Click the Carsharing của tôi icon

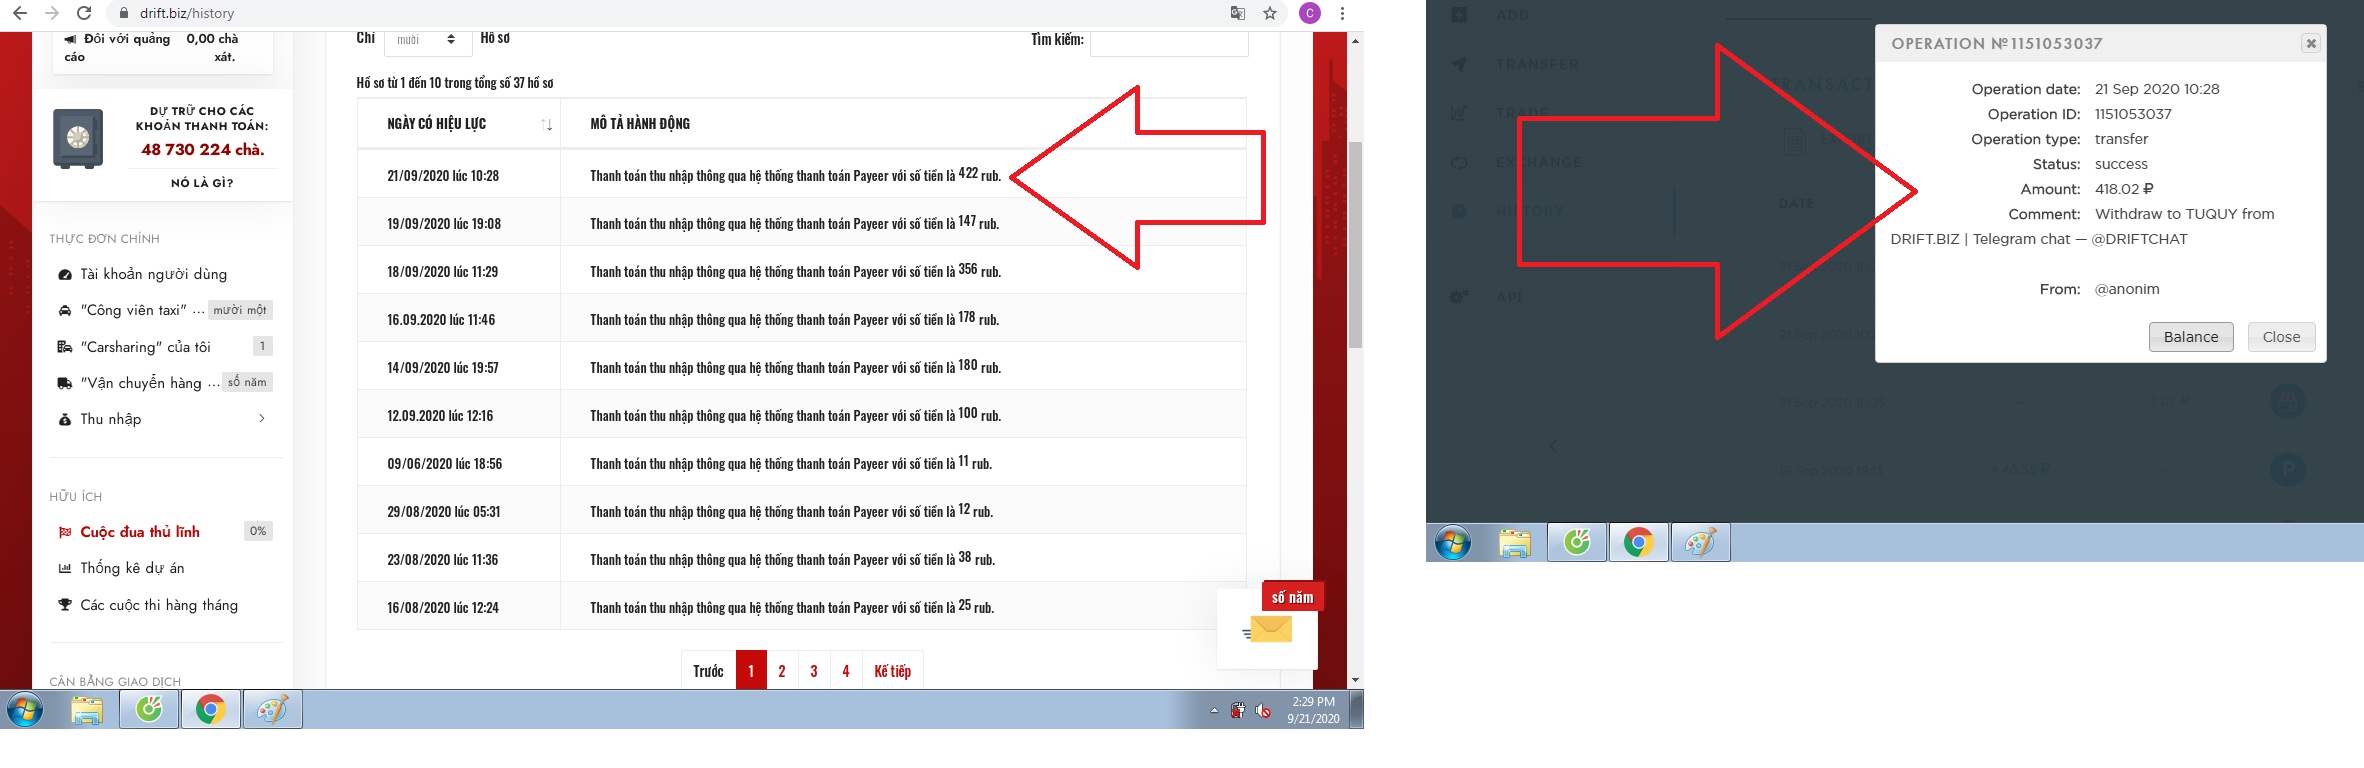click(x=65, y=347)
